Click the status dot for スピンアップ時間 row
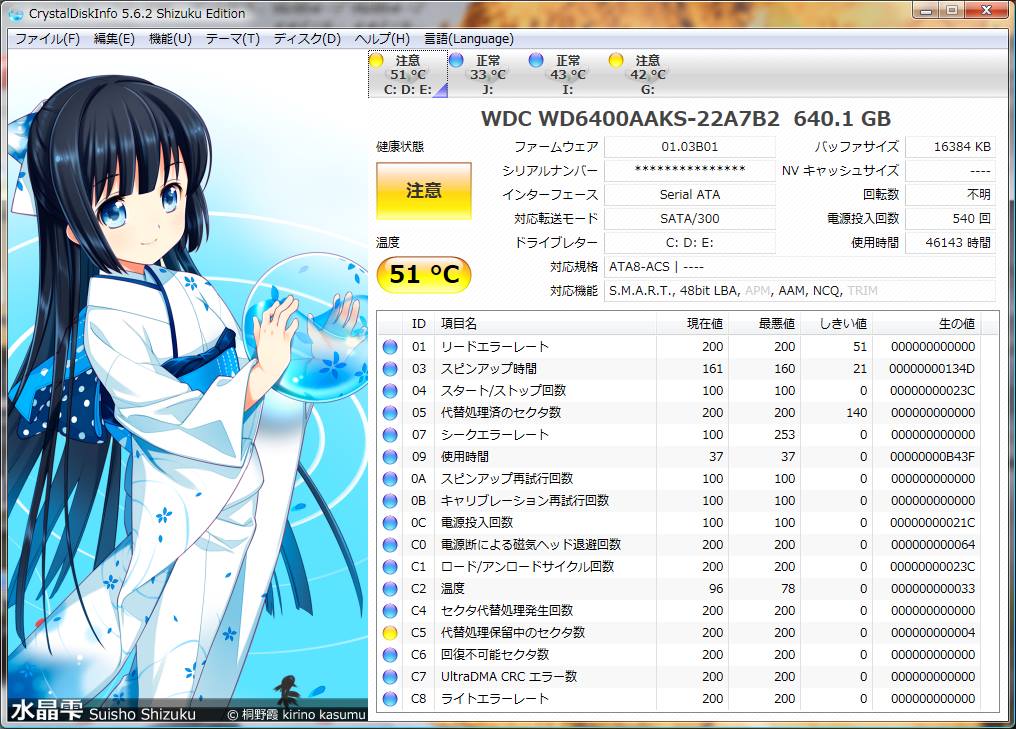 coord(390,369)
